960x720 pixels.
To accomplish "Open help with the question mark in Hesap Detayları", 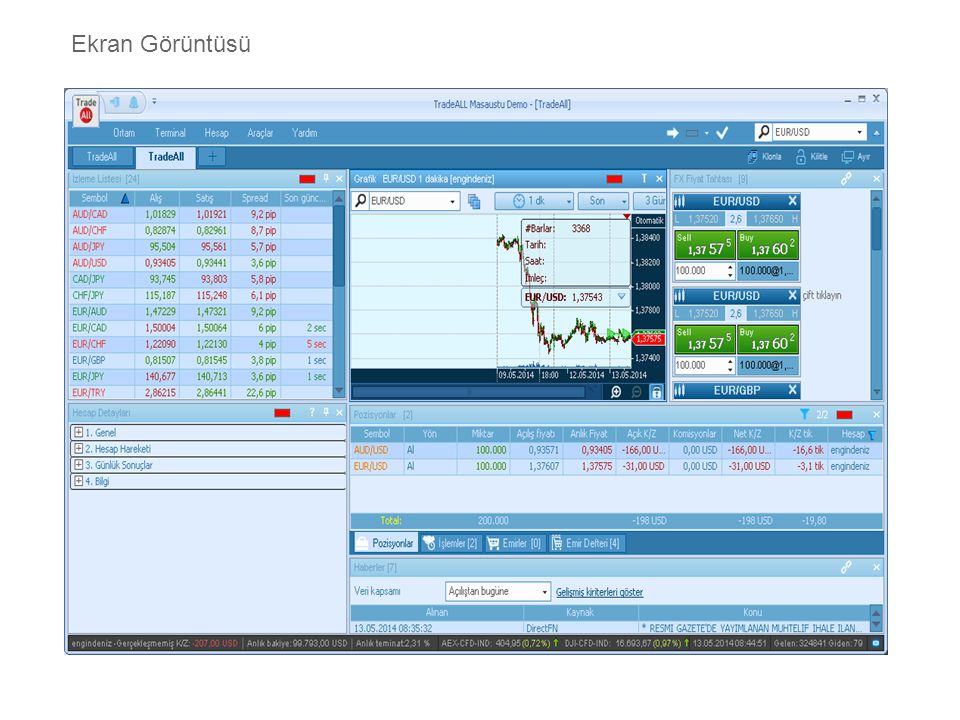I will [312, 412].
